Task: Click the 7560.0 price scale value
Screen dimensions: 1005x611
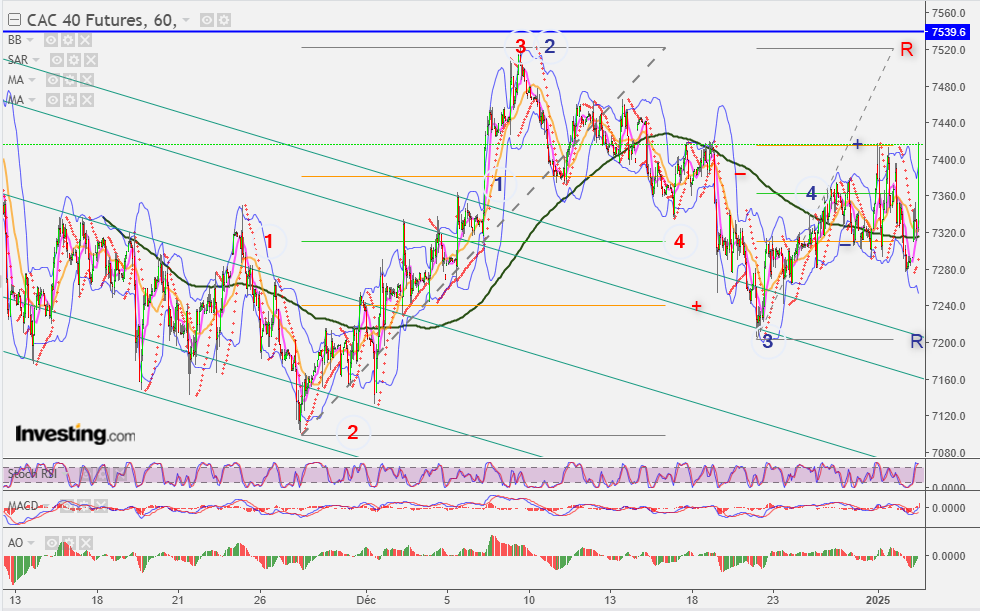Action: pos(949,13)
